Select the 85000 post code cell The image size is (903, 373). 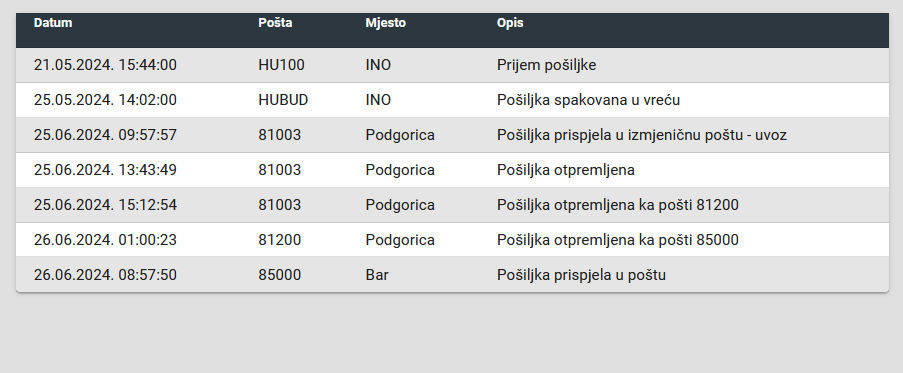pyautogui.click(x=279, y=275)
